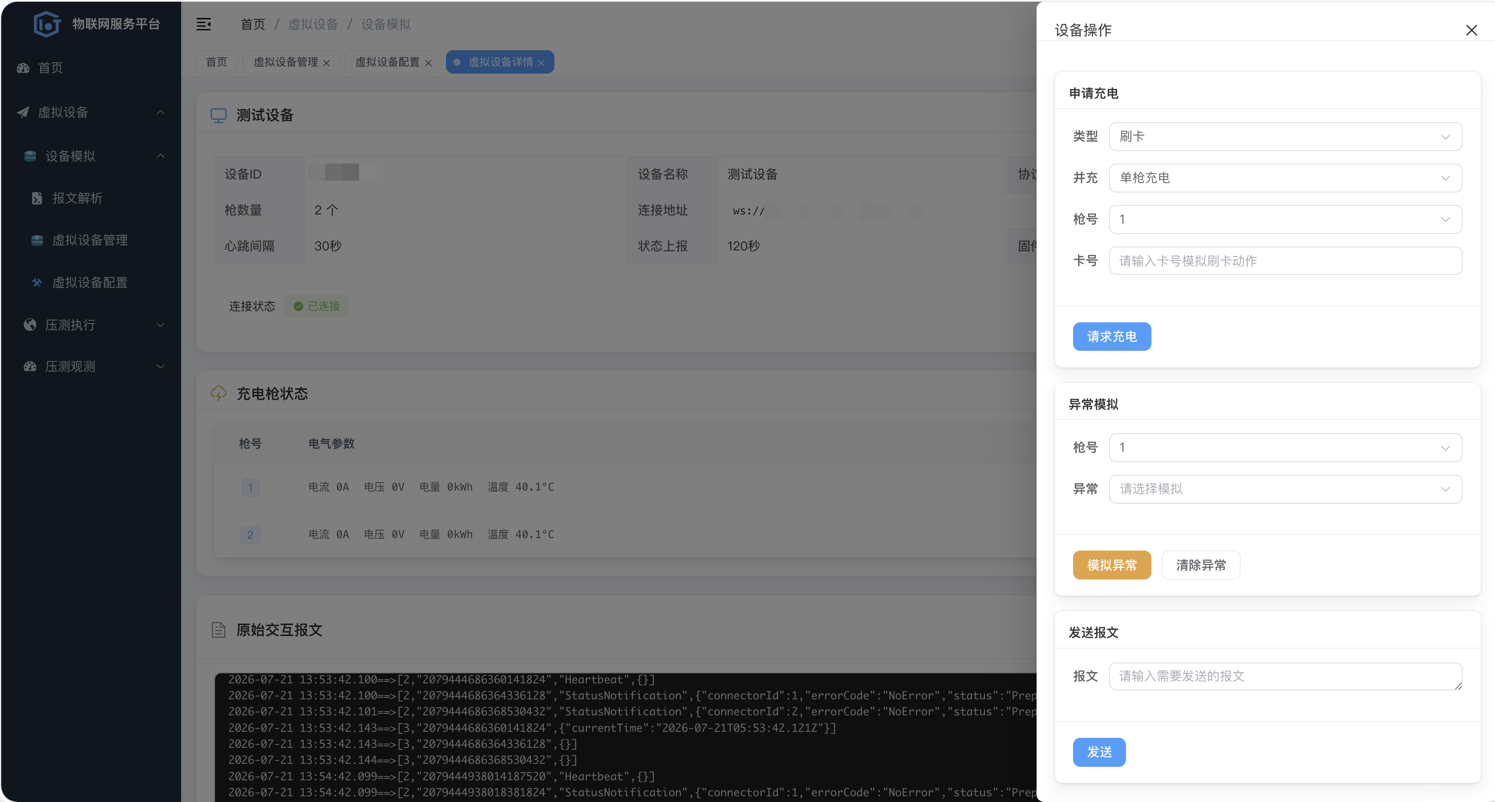Switch to the 虚拟设备详情 tab
Image resolution: width=1495 pixels, height=802 pixels.
500,62
